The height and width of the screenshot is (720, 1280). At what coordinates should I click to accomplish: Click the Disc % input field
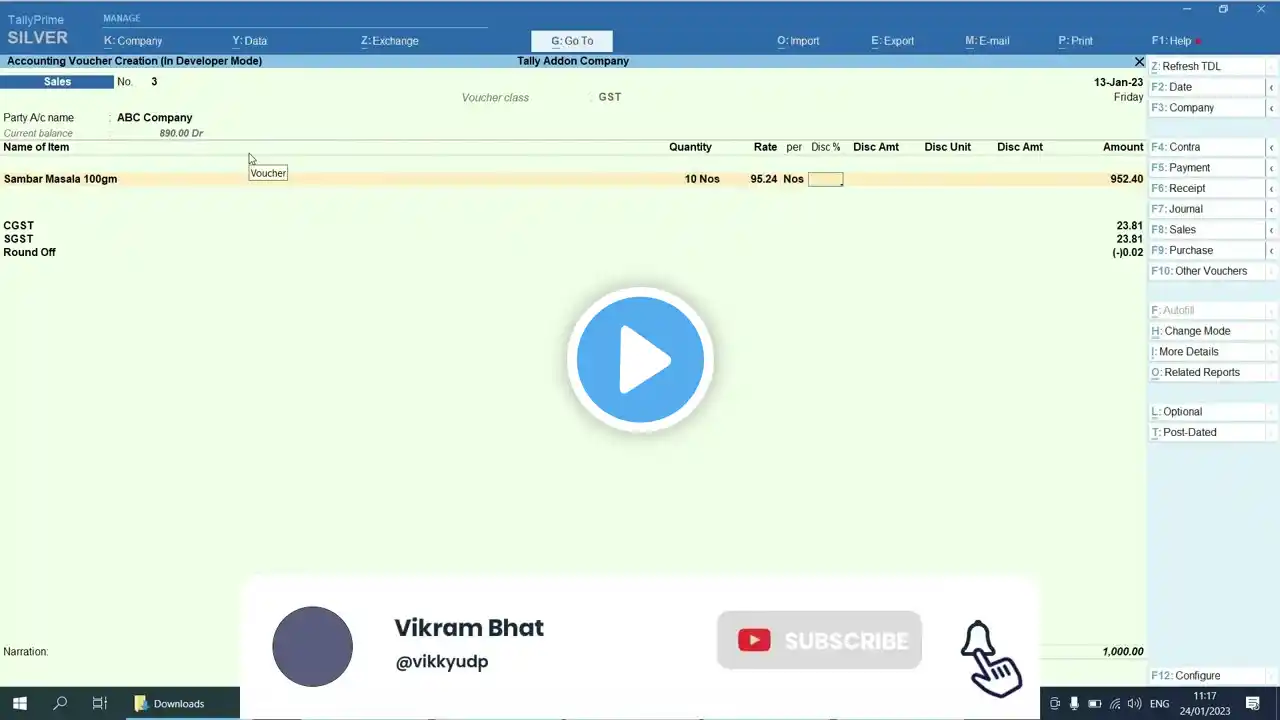click(x=826, y=179)
